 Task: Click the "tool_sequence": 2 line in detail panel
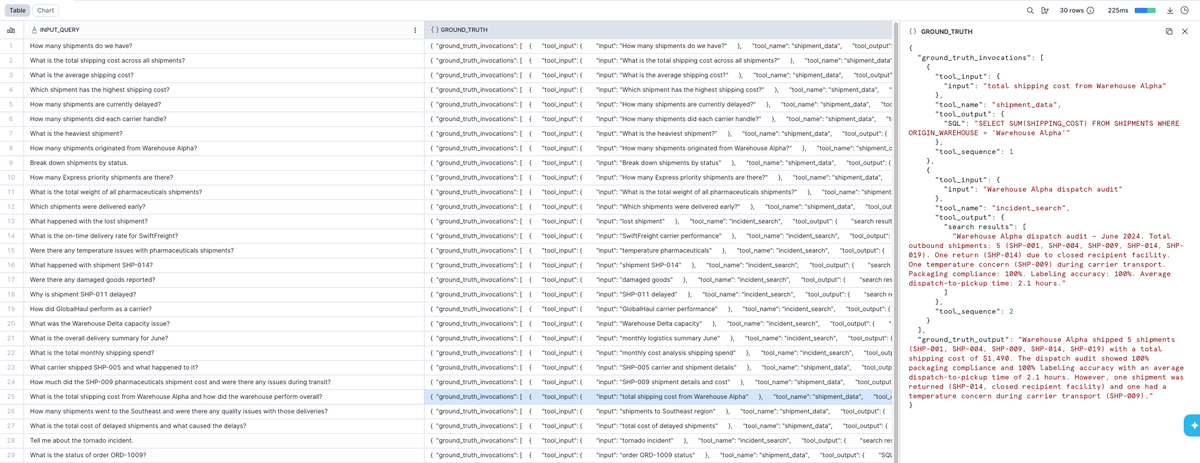coord(974,312)
